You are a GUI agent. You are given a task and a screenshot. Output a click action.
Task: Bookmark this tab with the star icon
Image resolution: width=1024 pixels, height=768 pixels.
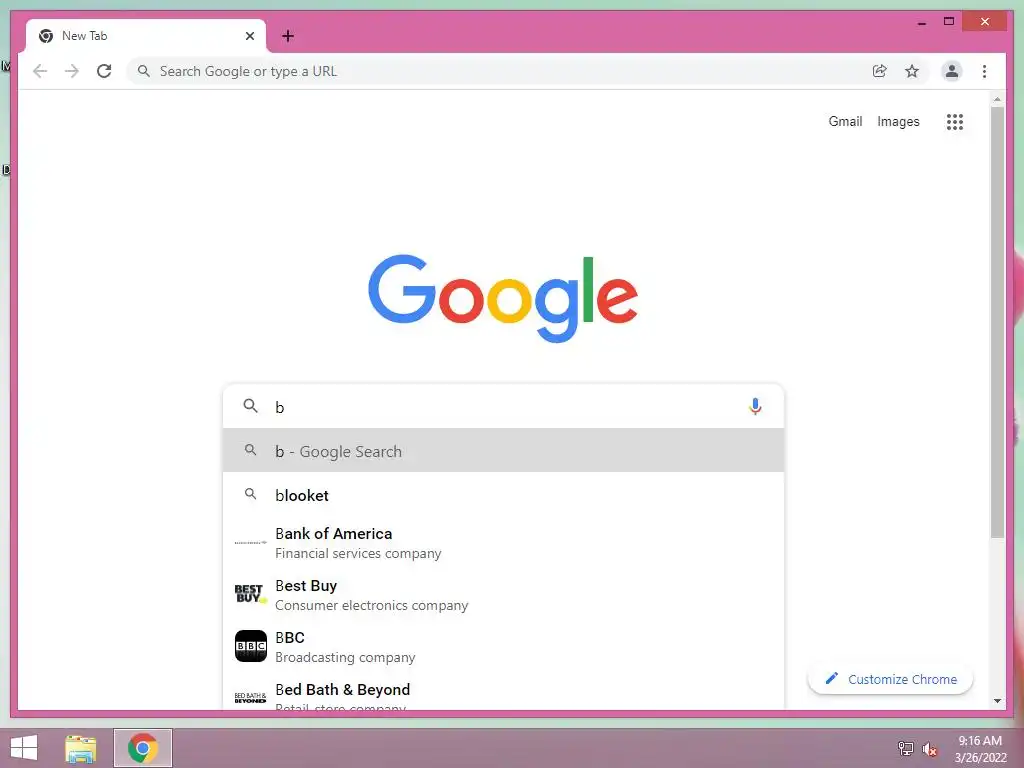(x=912, y=71)
